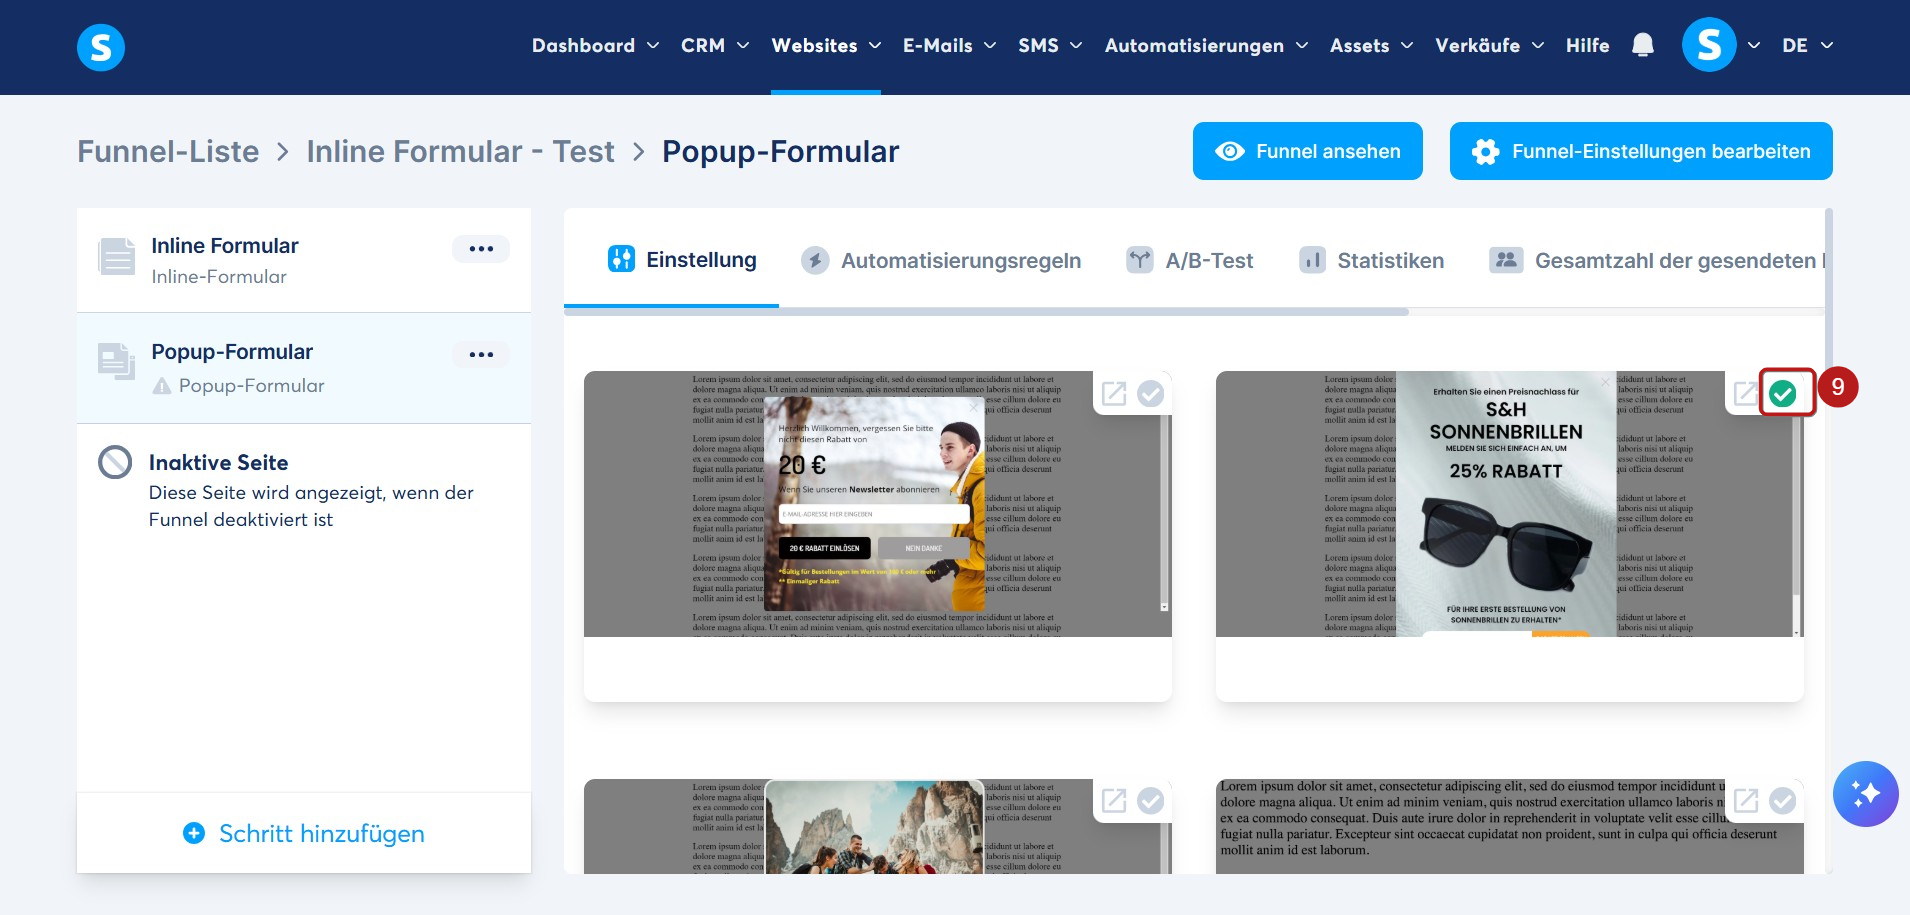Open the Inaktive Seite entry

304,490
